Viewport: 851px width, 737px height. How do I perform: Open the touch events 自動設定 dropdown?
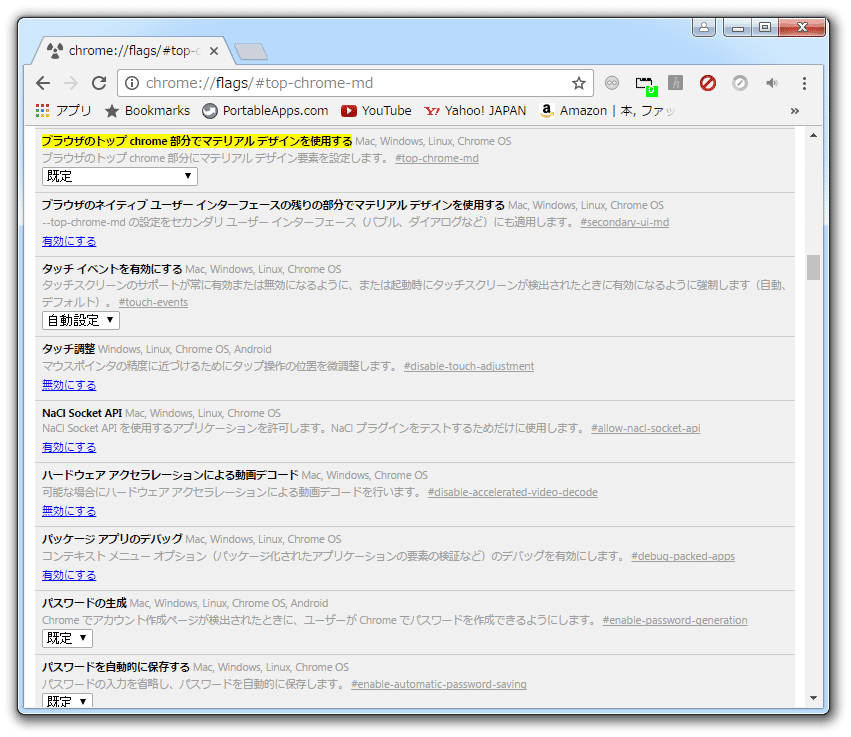click(81, 321)
